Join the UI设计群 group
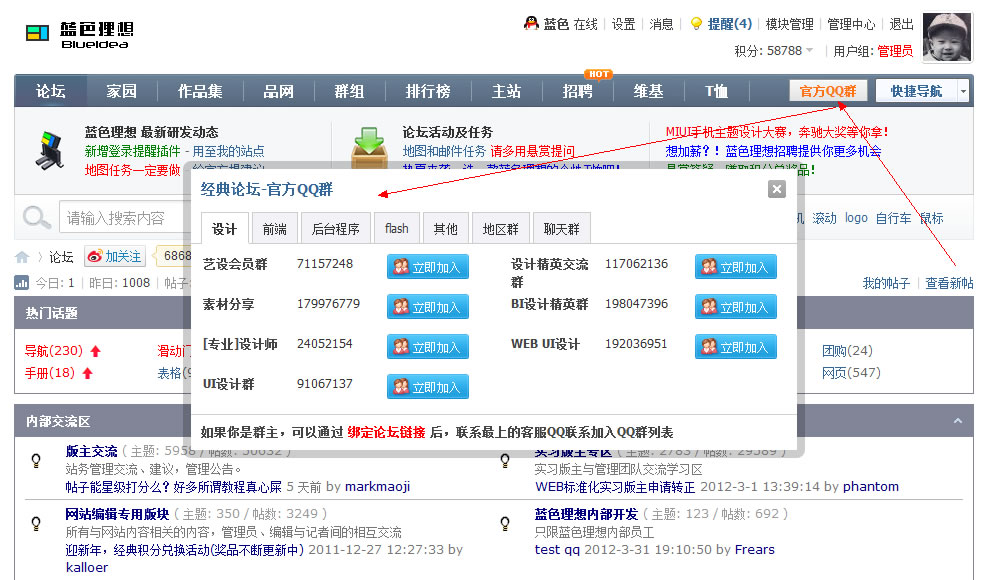Viewport: 983px width, 580px height. (x=428, y=387)
